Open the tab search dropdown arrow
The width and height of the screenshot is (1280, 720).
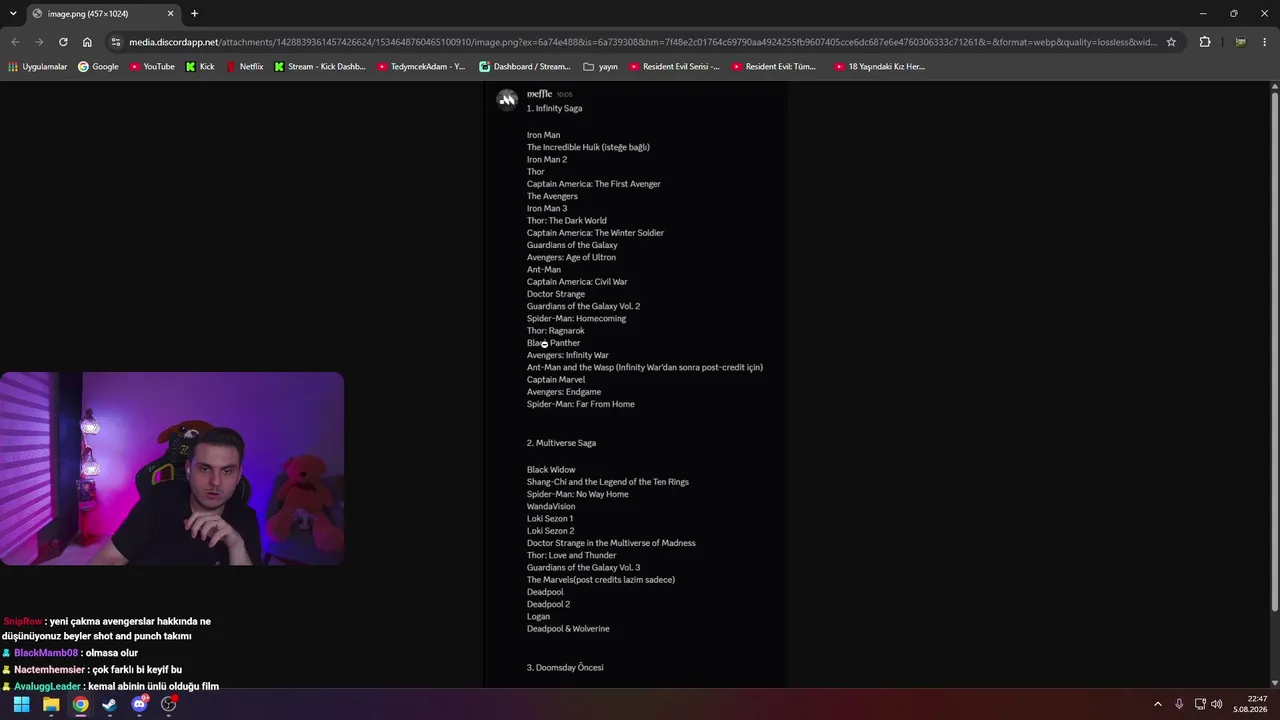tap(12, 14)
